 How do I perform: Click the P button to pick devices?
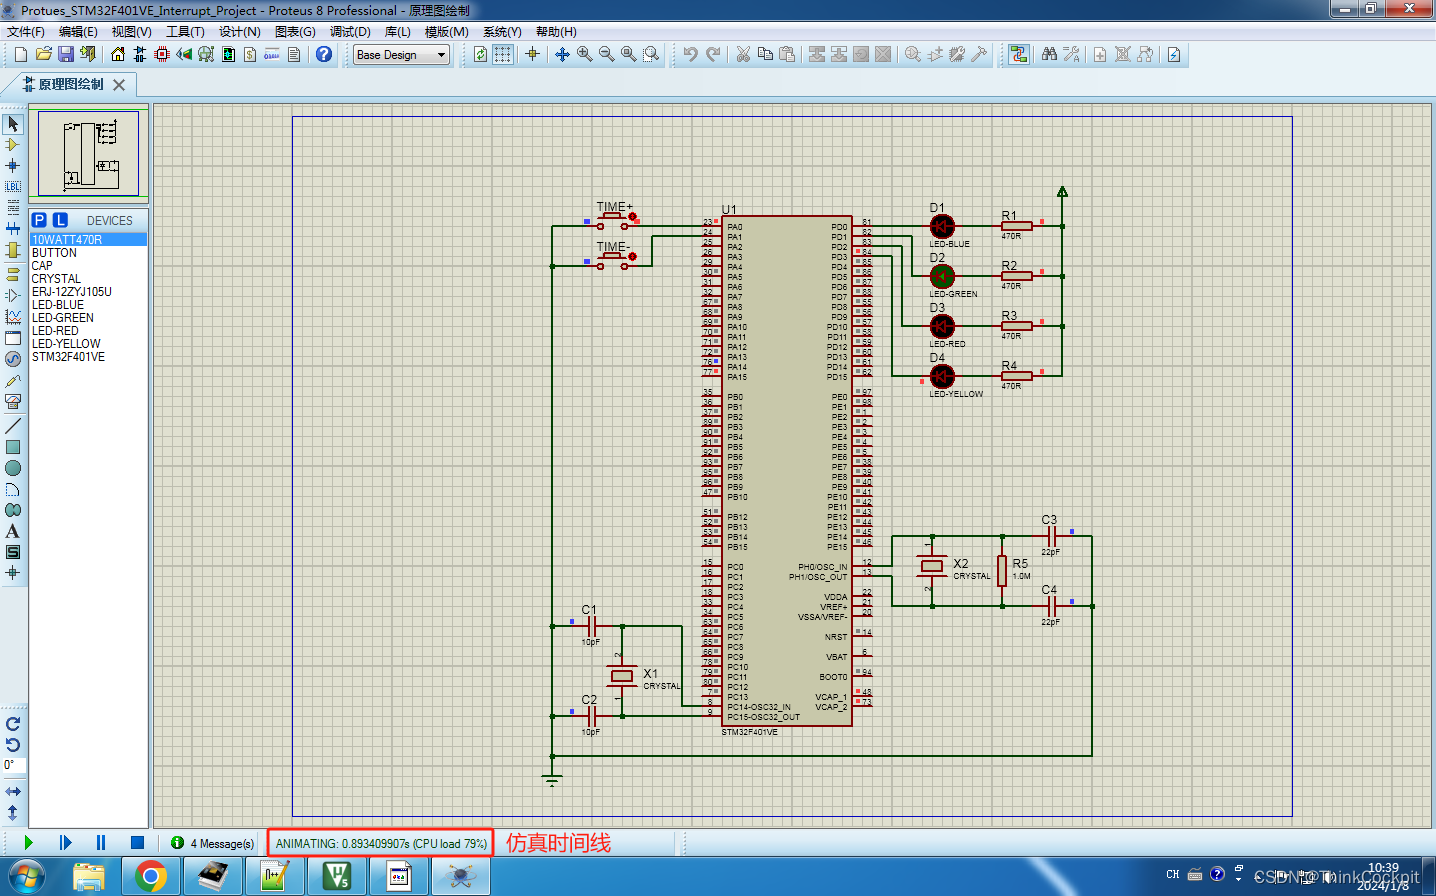click(37, 220)
